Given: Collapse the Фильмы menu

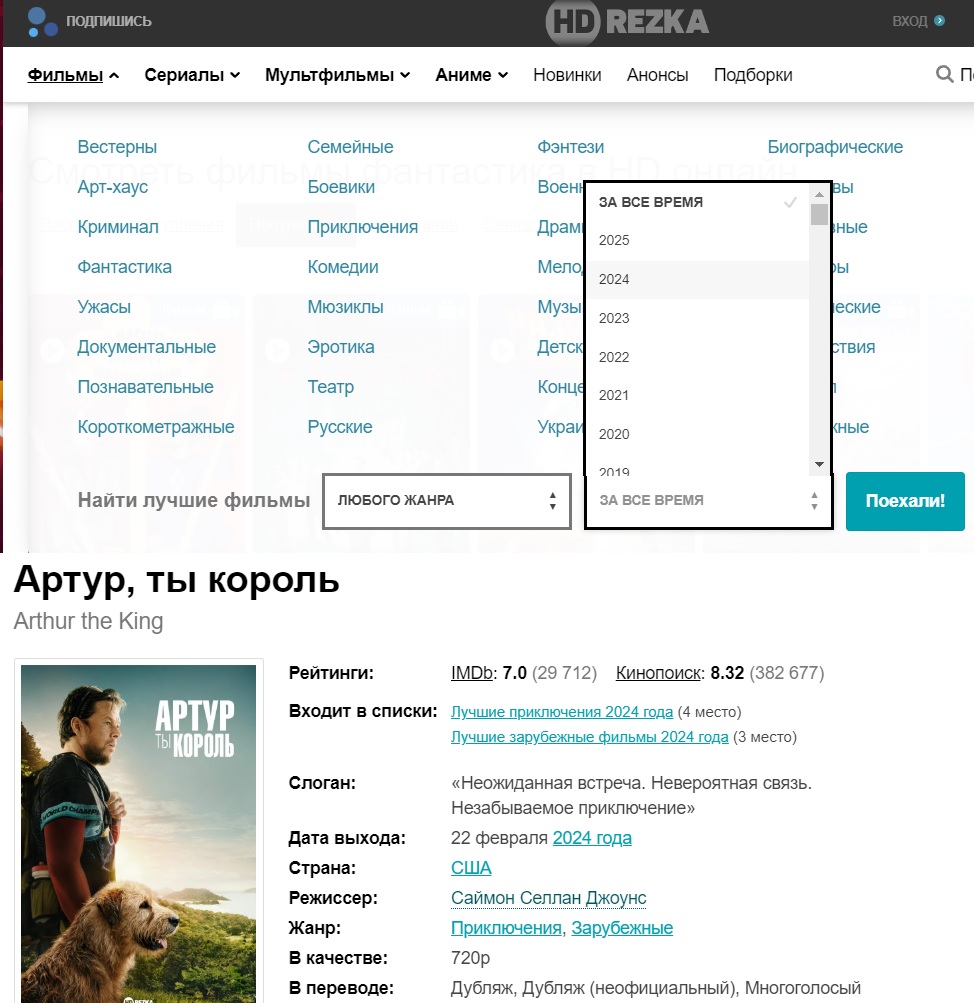Looking at the screenshot, I should pos(73,75).
